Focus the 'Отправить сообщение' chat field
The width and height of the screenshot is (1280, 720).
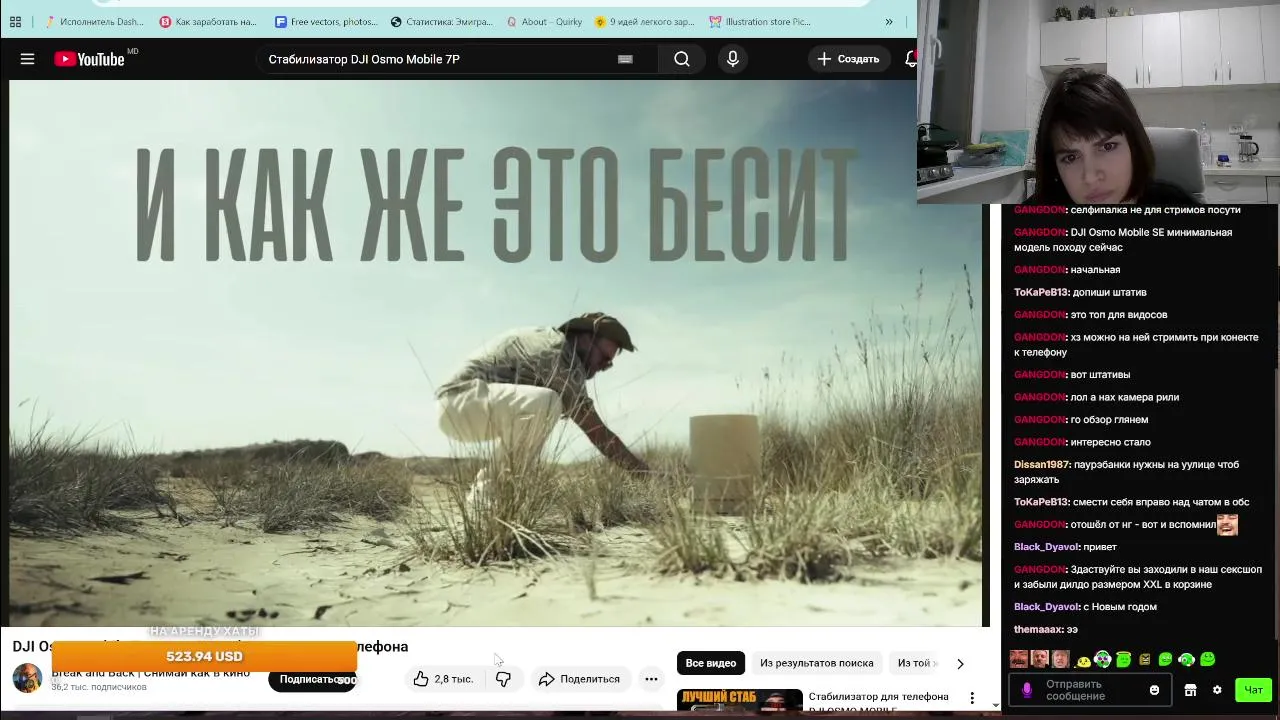point(1089,690)
